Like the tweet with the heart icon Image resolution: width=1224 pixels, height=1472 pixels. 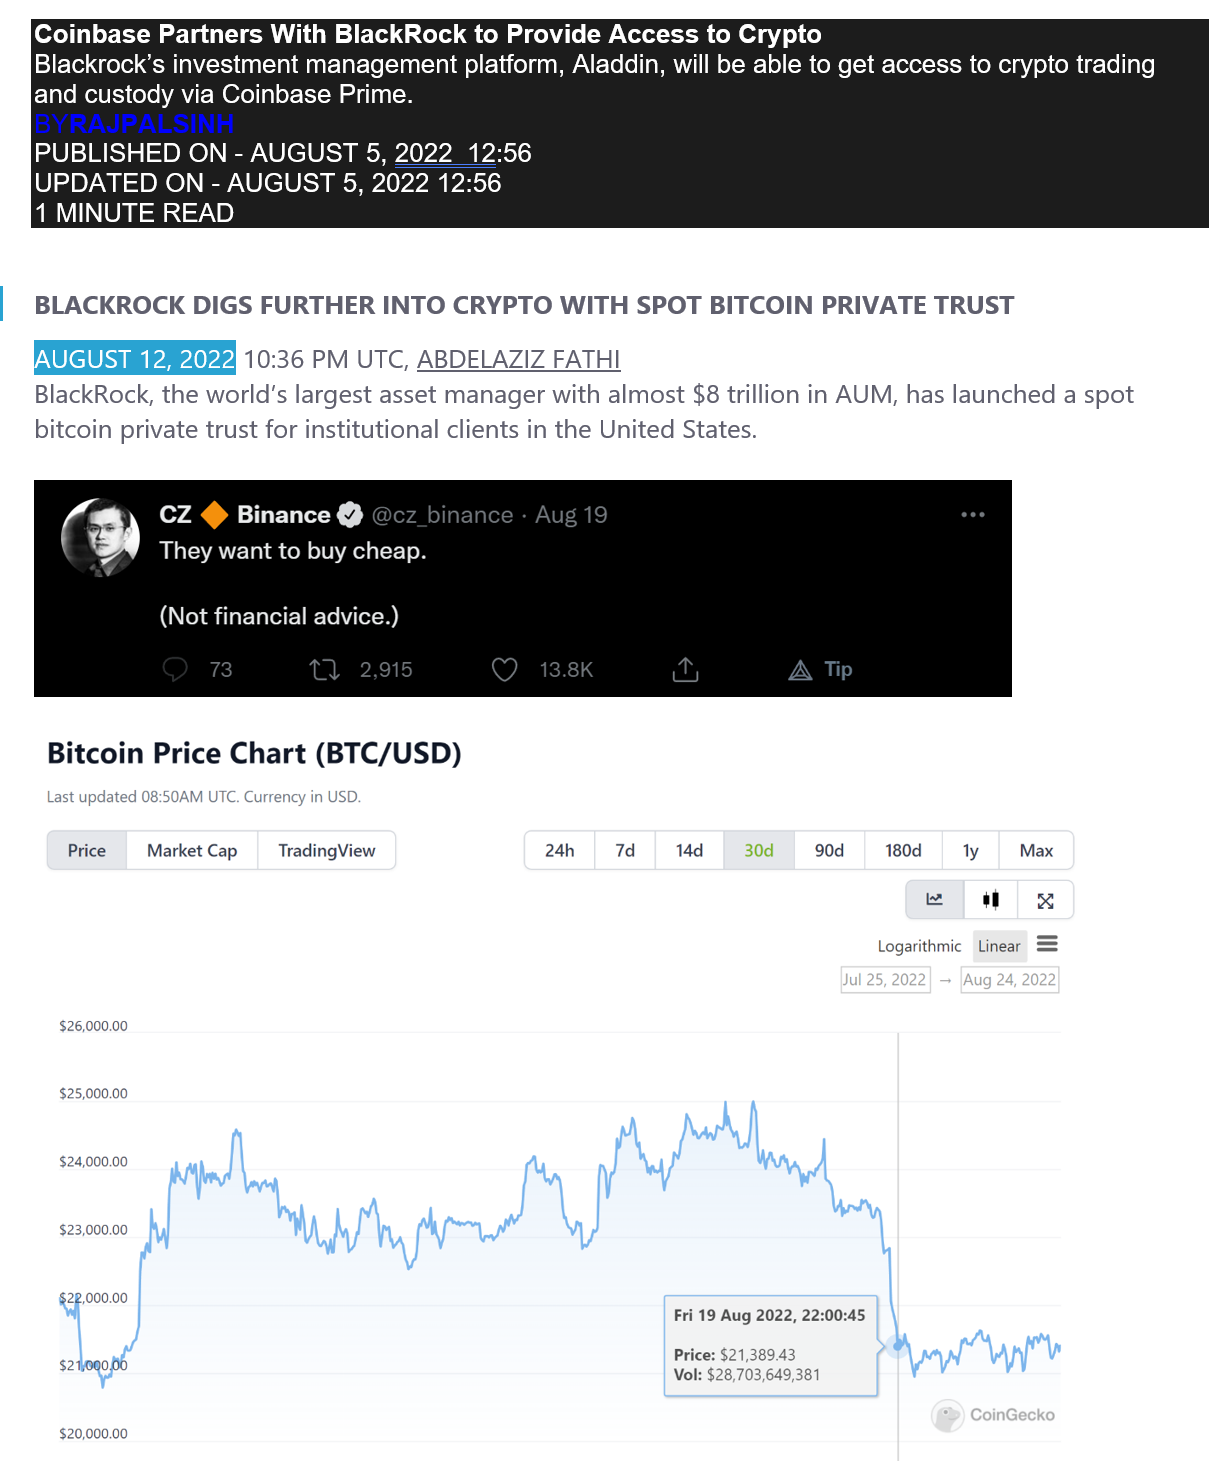click(505, 669)
